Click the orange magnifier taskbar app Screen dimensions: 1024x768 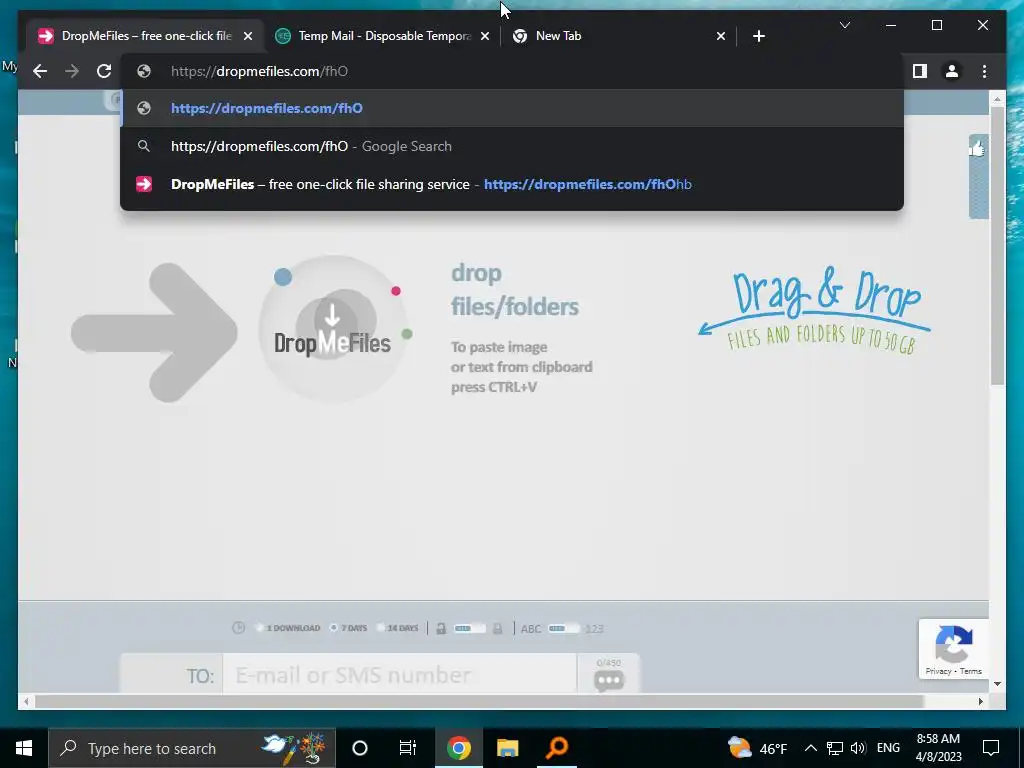[x=556, y=748]
